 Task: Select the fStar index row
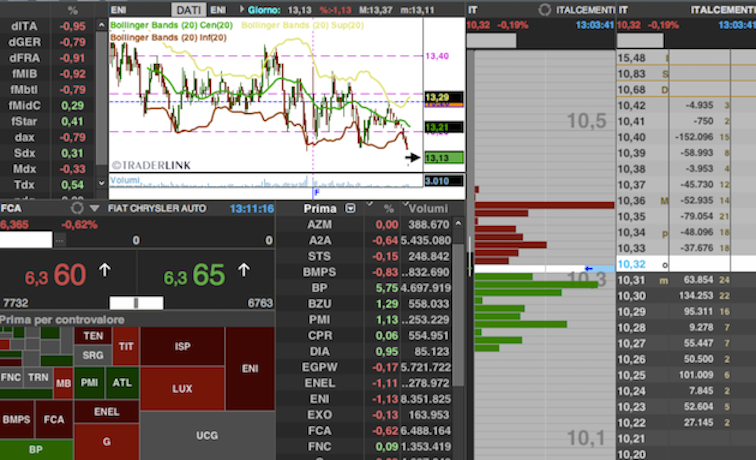[x=47, y=121]
